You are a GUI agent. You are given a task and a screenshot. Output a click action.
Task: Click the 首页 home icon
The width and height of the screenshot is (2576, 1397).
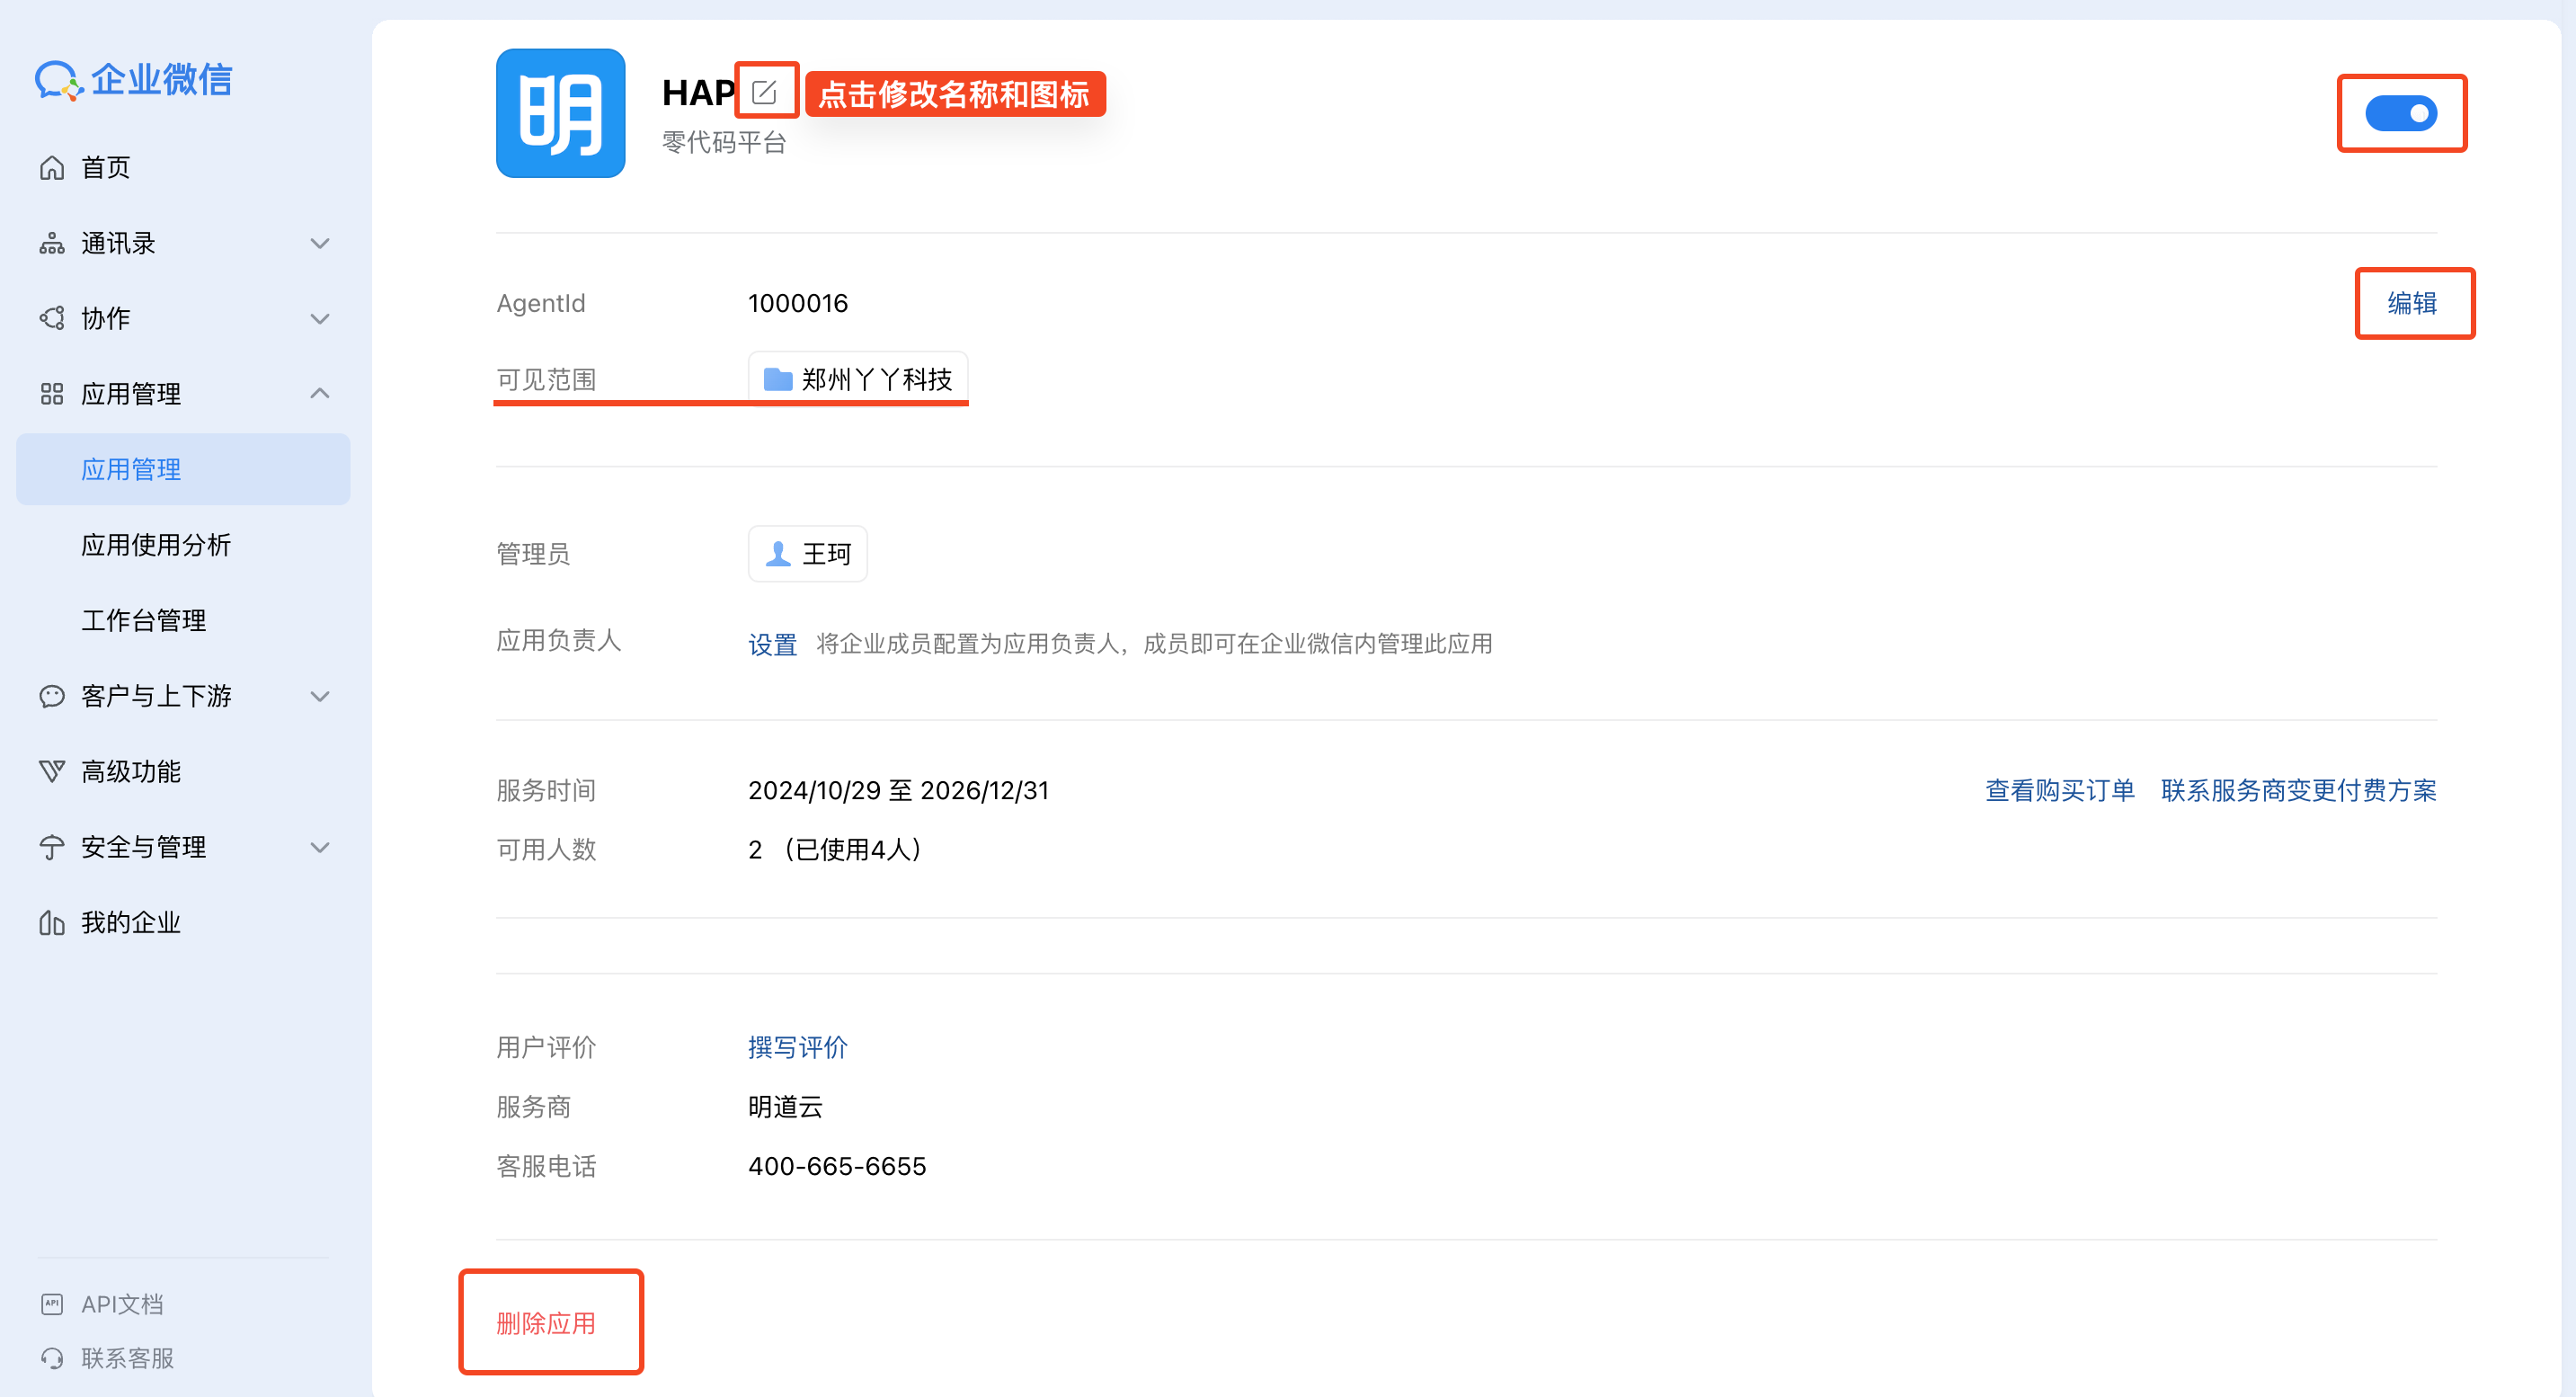[x=52, y=167]
